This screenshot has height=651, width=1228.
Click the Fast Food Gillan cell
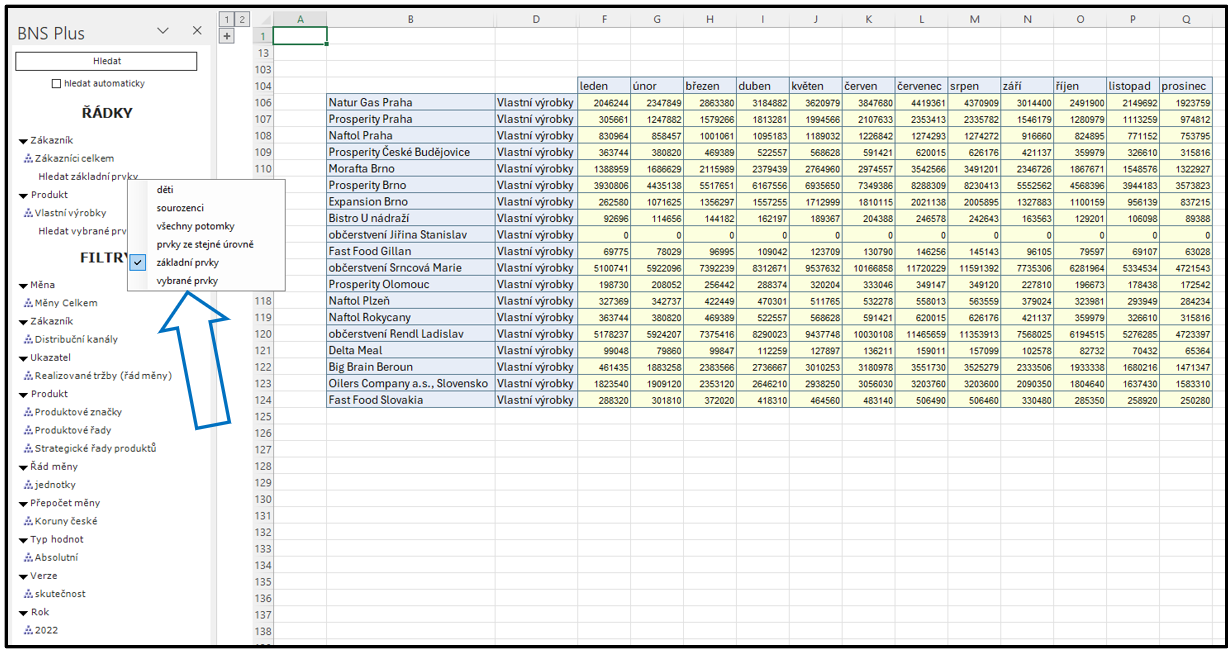[411, 251]
